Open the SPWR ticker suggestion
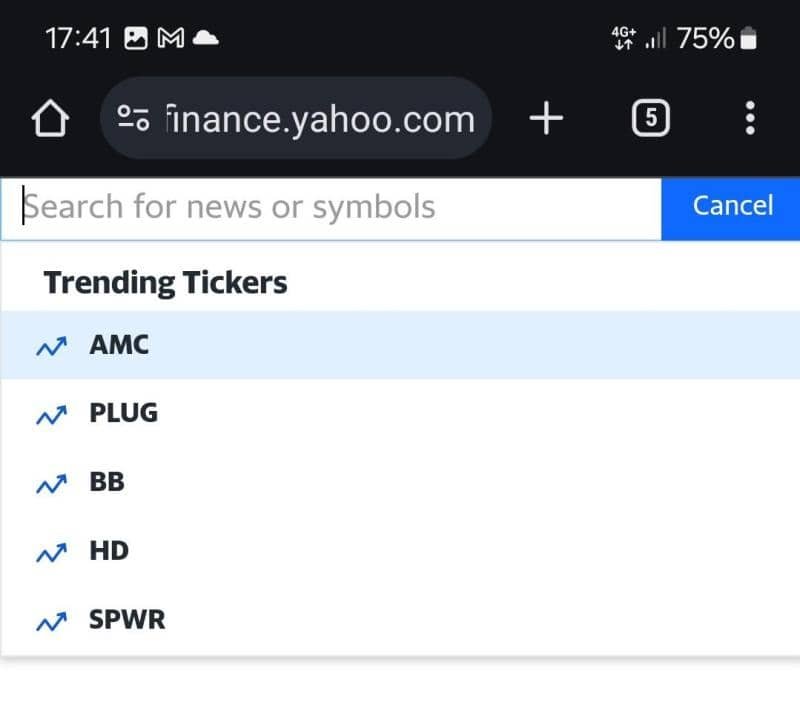The width and height of the screenshot is (800, 705). tap(127, 620)
